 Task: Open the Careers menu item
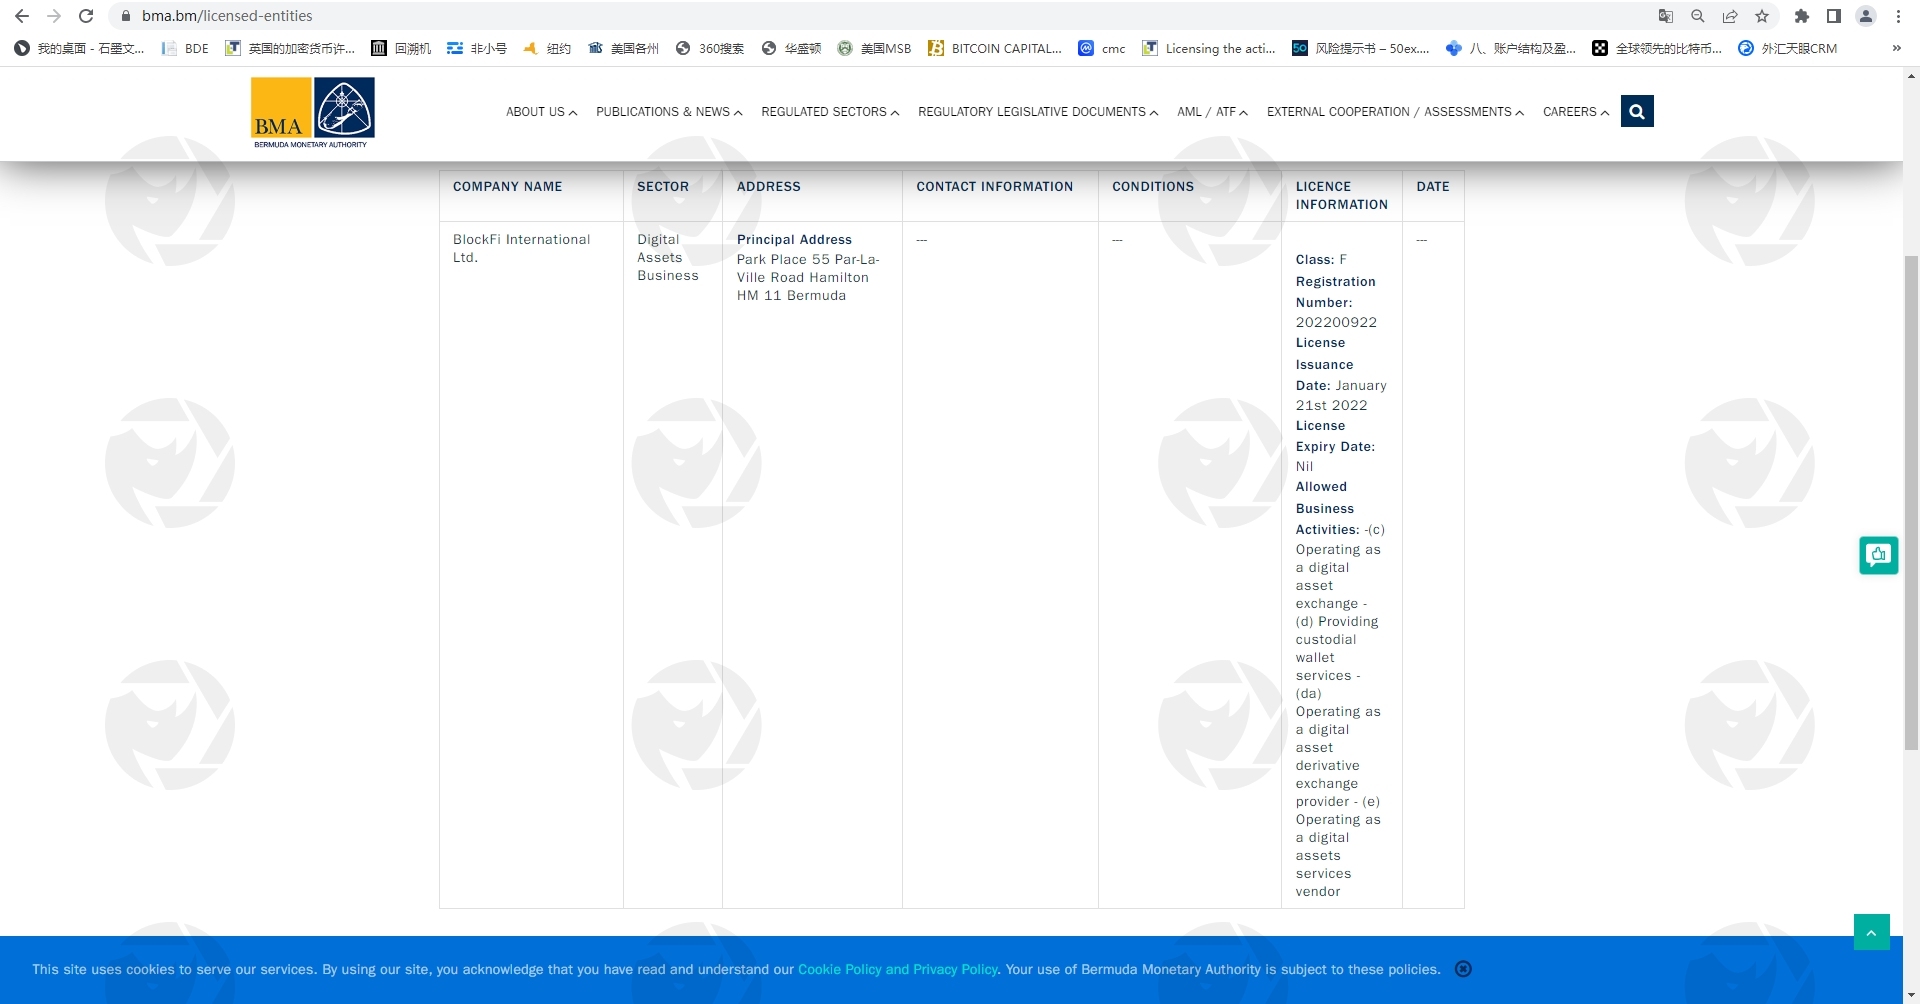[1575, 112]
